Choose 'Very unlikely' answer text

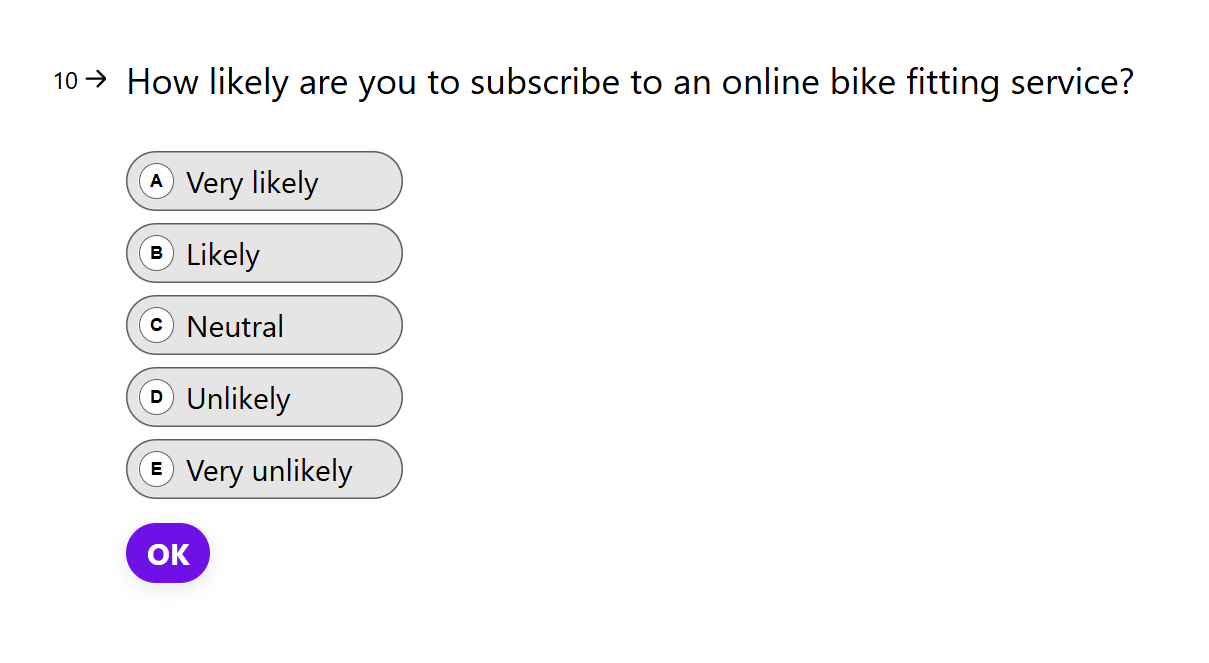(269, 471)
